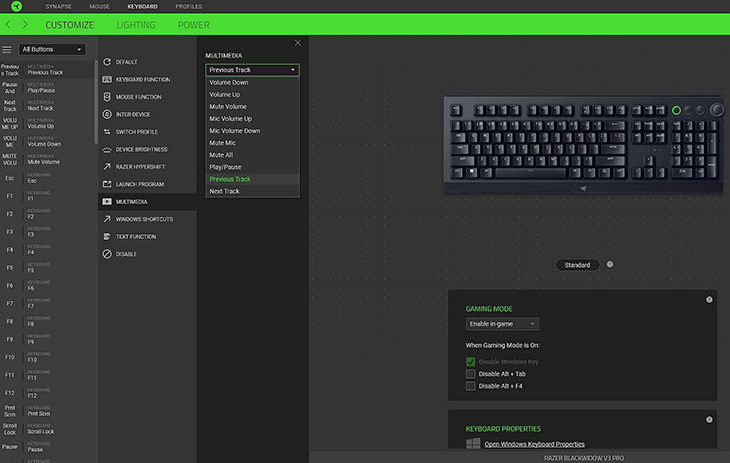
Task: Choose the Mouse Function icon
Action: [107, 97]
